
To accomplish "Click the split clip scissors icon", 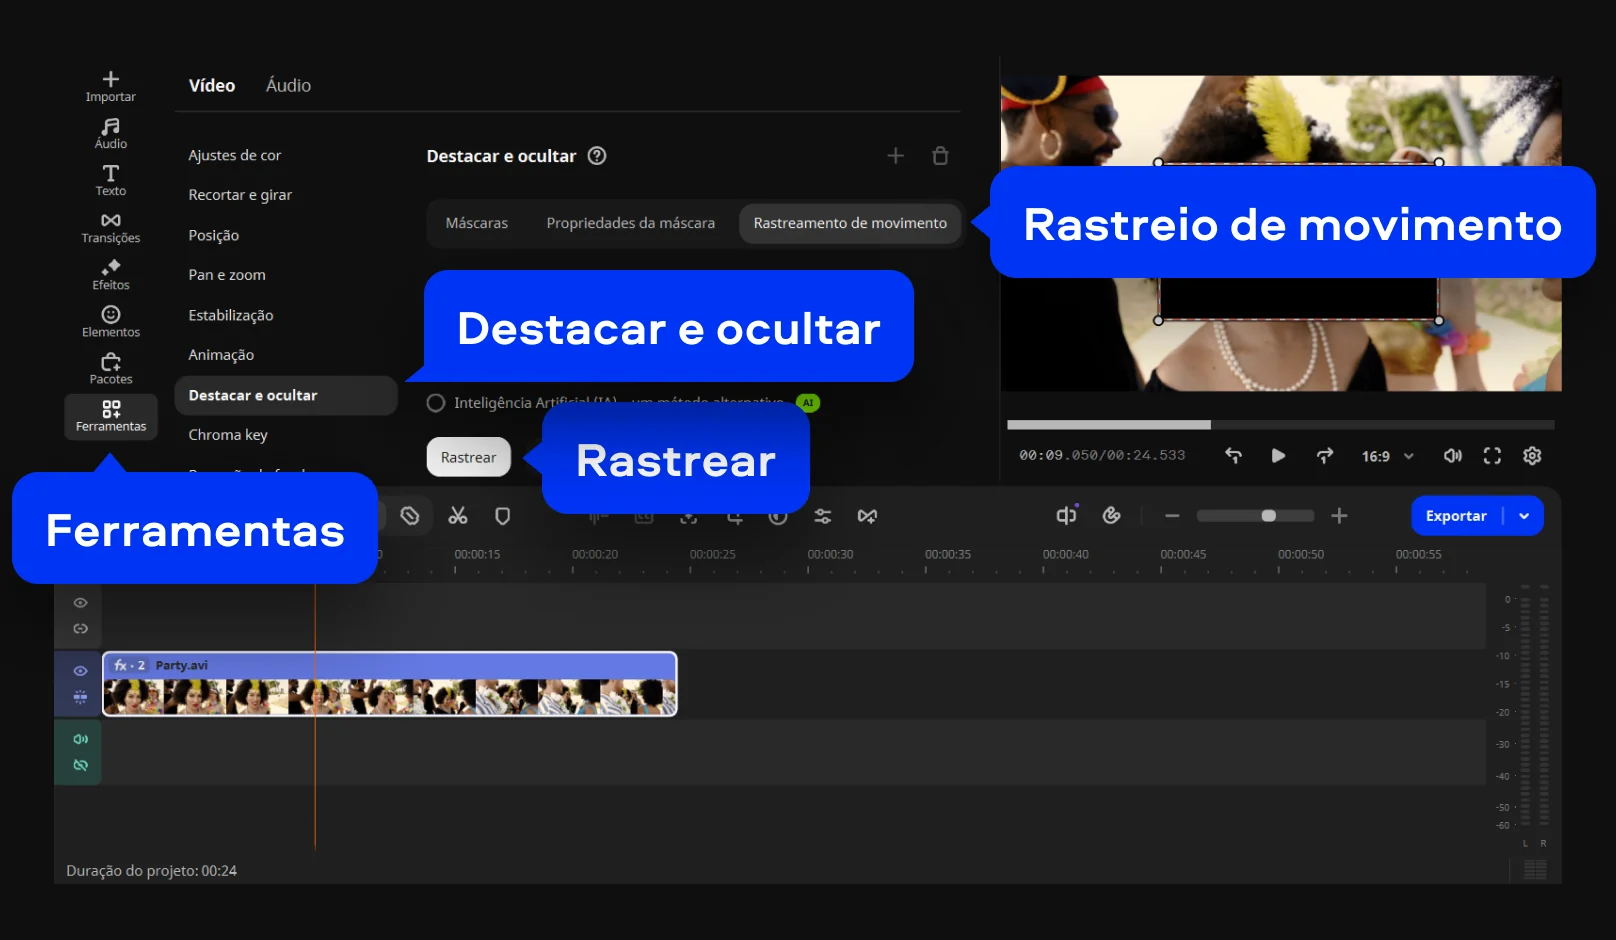I will [x=458, y=516].
